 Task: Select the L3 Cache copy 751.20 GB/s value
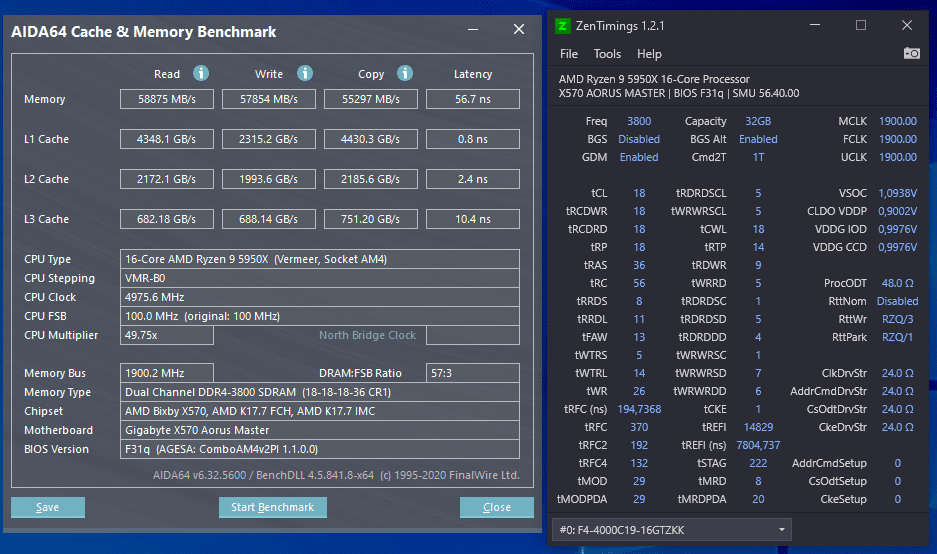pos(370,219)
